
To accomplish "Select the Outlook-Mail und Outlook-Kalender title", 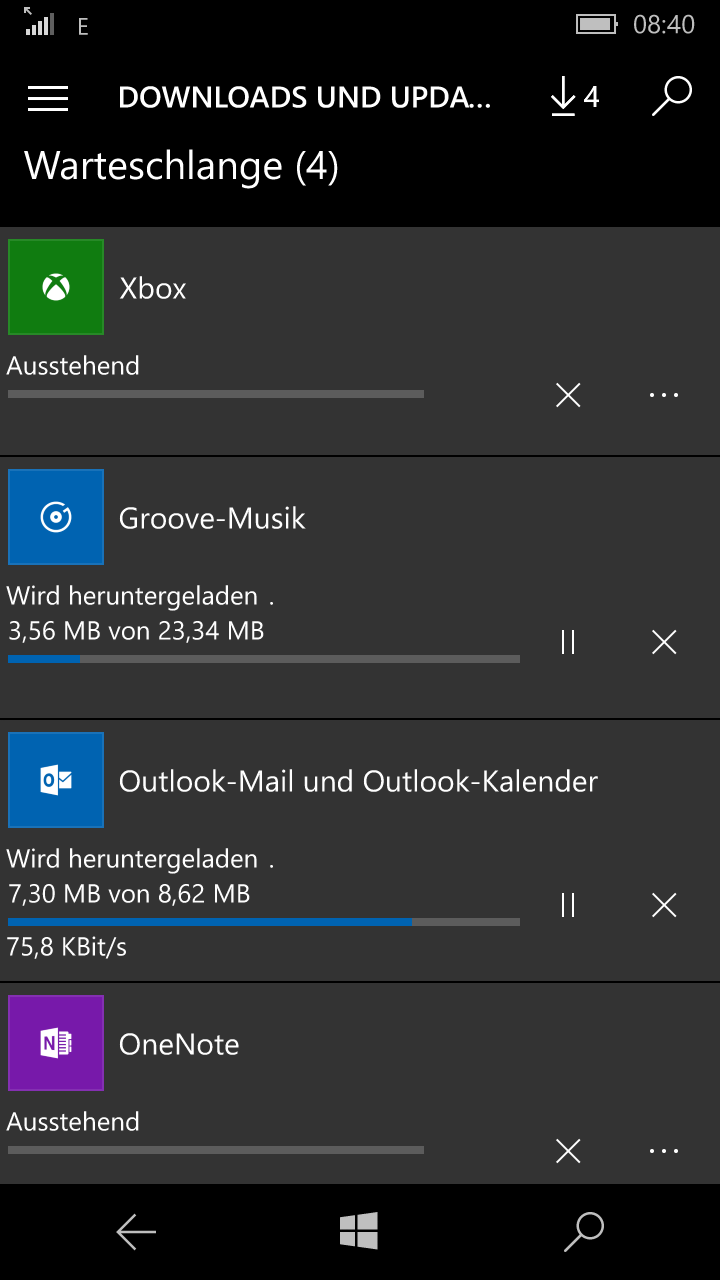I will coord(358,781).
